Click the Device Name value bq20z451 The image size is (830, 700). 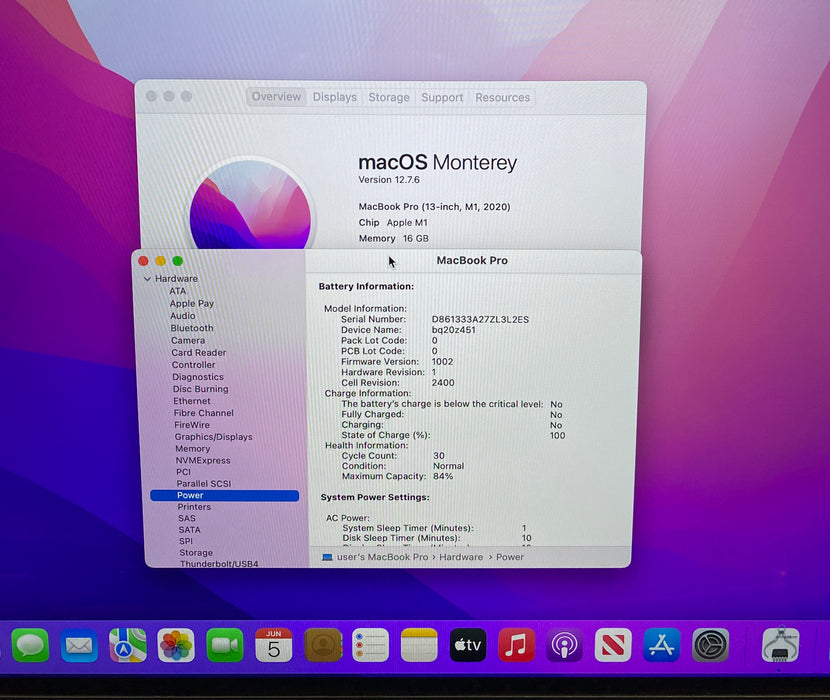tap(454, 330)
